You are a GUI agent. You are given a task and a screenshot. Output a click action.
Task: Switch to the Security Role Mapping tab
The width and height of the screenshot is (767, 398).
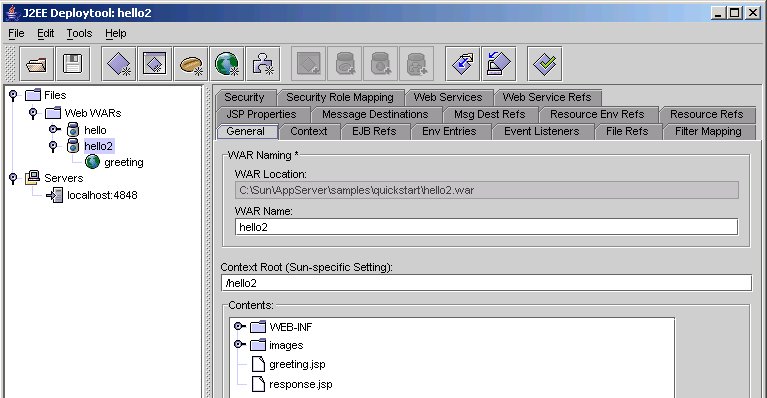click(340, 97)
